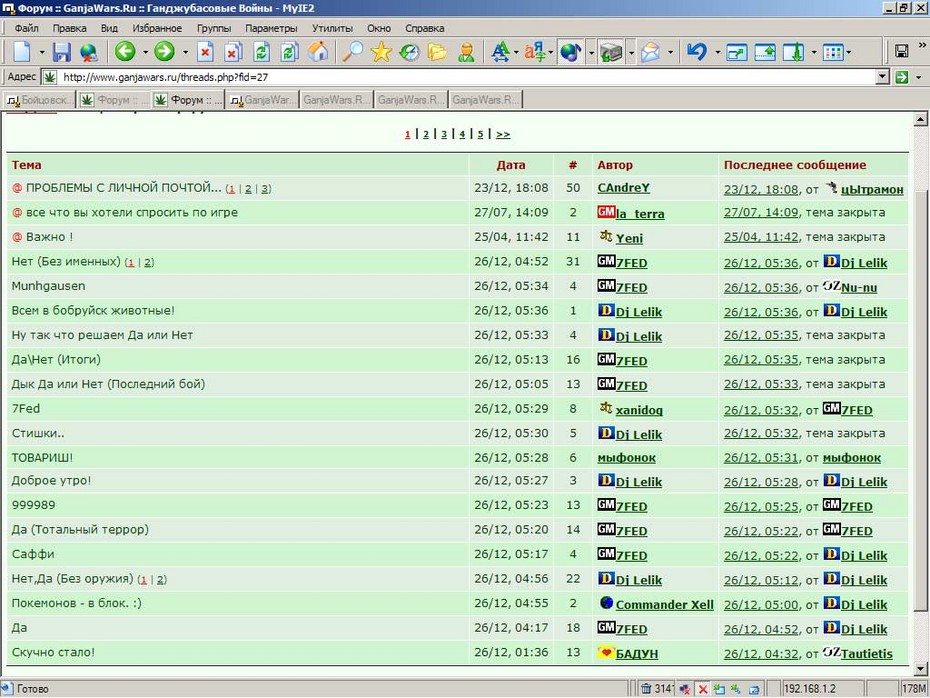Open author profile Commander Xell
Image resolution: width=930 pixels, height=698 pixels.
[x=664, y=605]
